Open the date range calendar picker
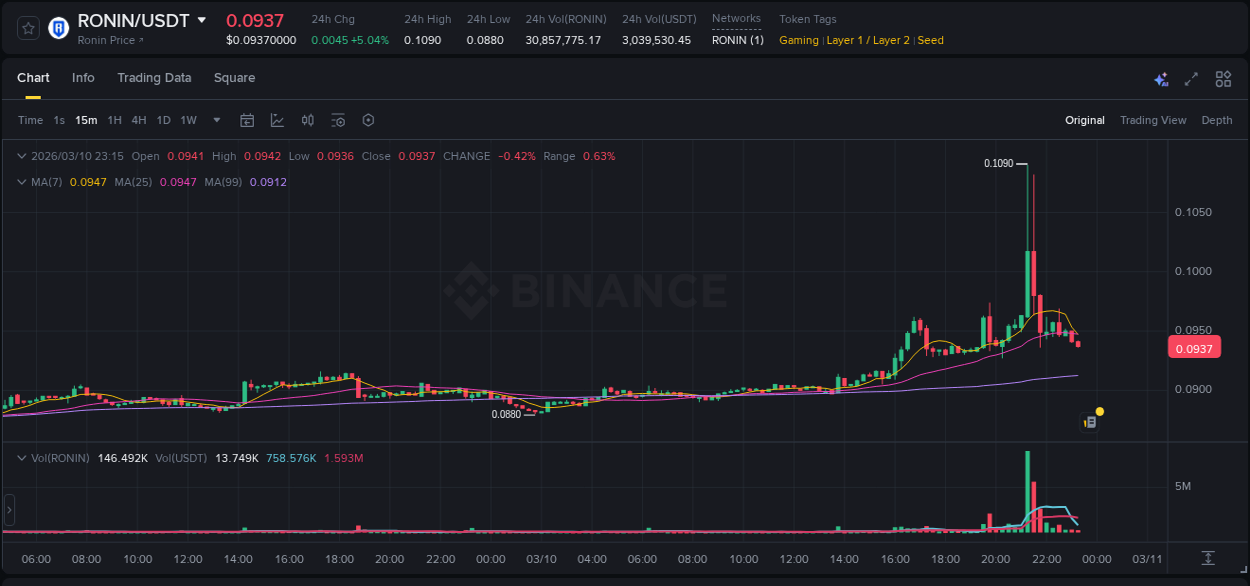1250x586 pixels. click(x=247, y=120)
